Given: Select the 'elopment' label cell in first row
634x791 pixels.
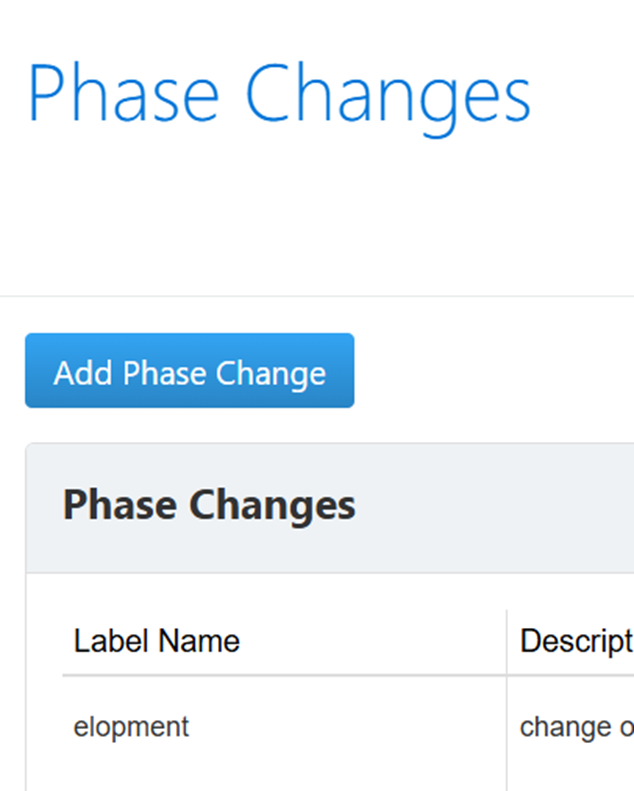Looking at the screenshot, I should point(131,727).
